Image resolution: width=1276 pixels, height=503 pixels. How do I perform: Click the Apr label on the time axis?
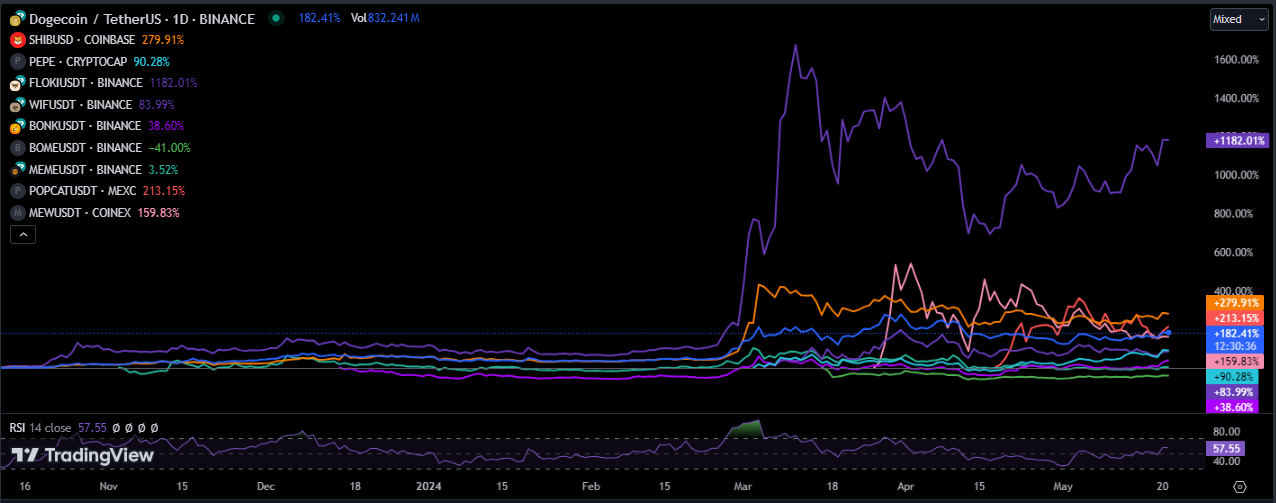907,486
